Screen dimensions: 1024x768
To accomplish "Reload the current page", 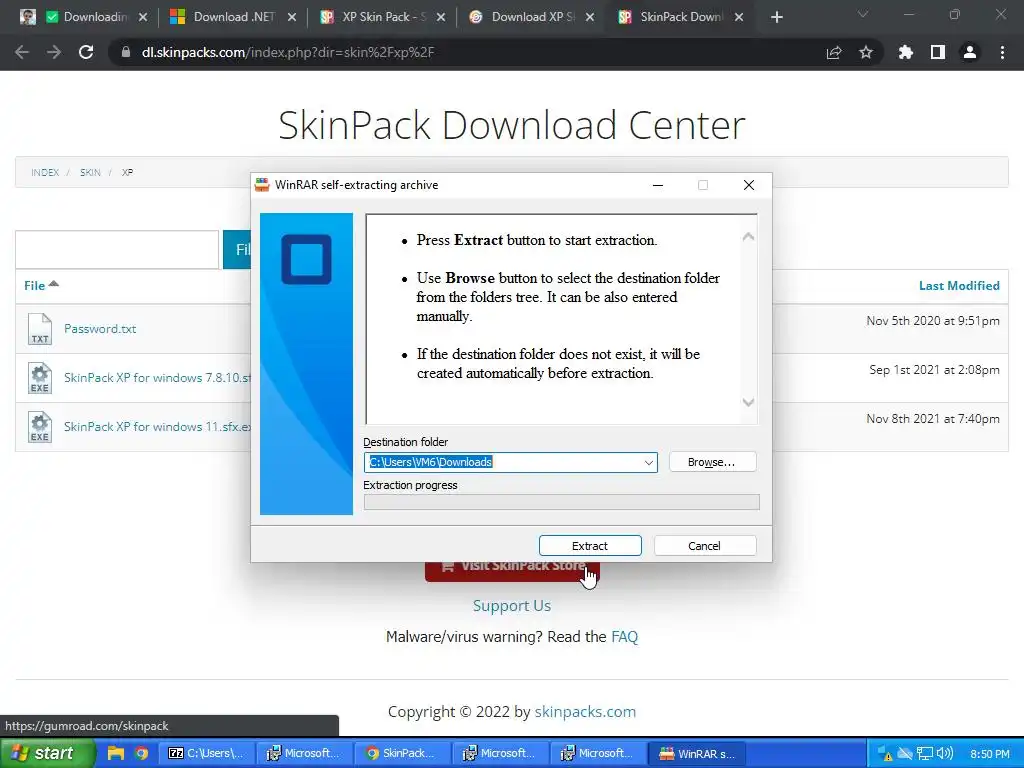I will pyautogui.click(x=86, y=52).
